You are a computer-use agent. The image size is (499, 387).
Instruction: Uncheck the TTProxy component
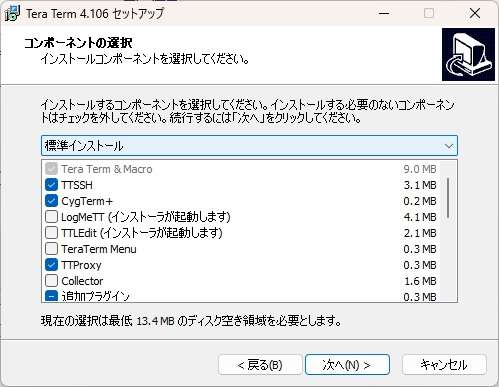pos(51,265)
